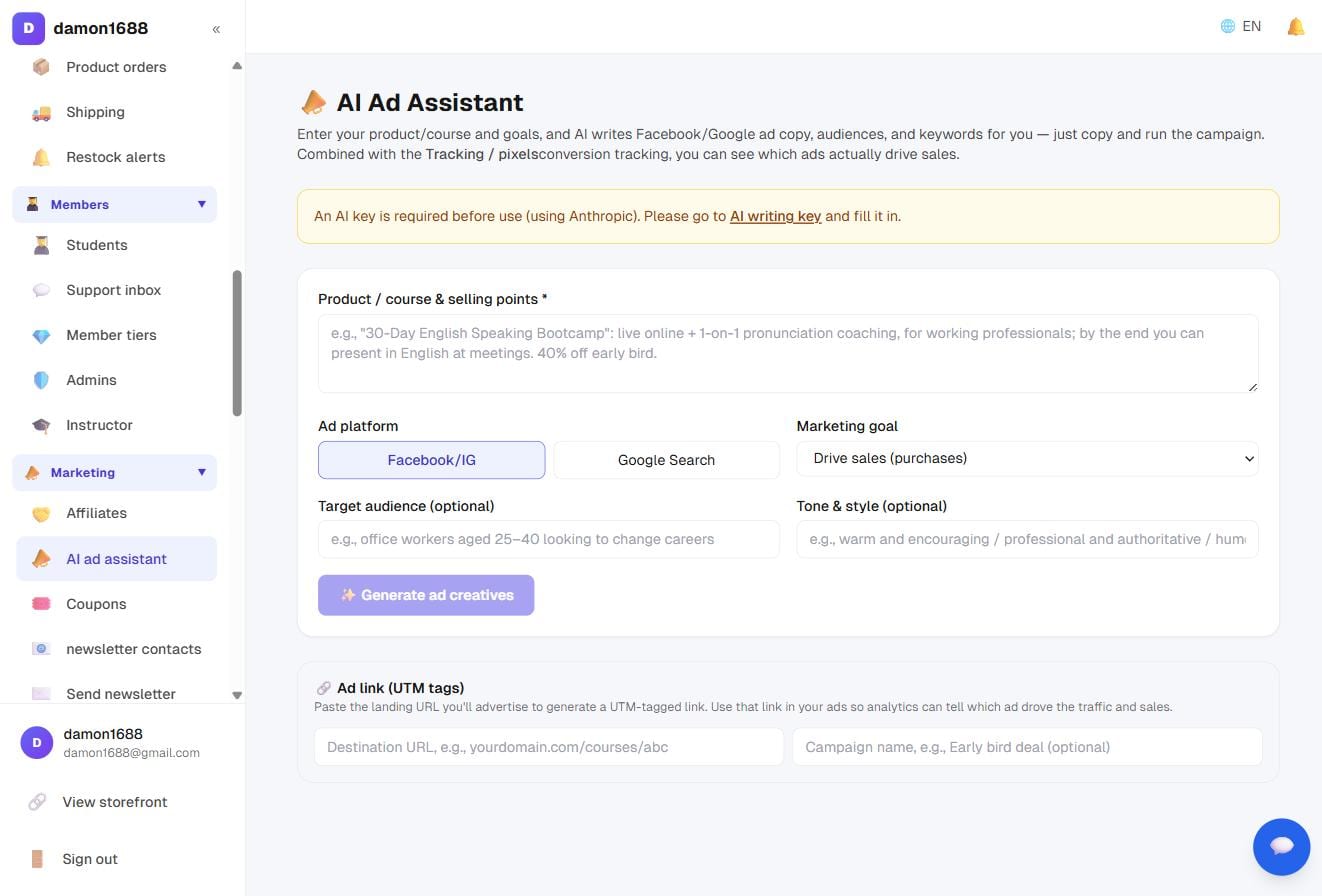Click the View storefront link icon
1322x896 pixels.
pyautogui.click(x=37, y=802)
